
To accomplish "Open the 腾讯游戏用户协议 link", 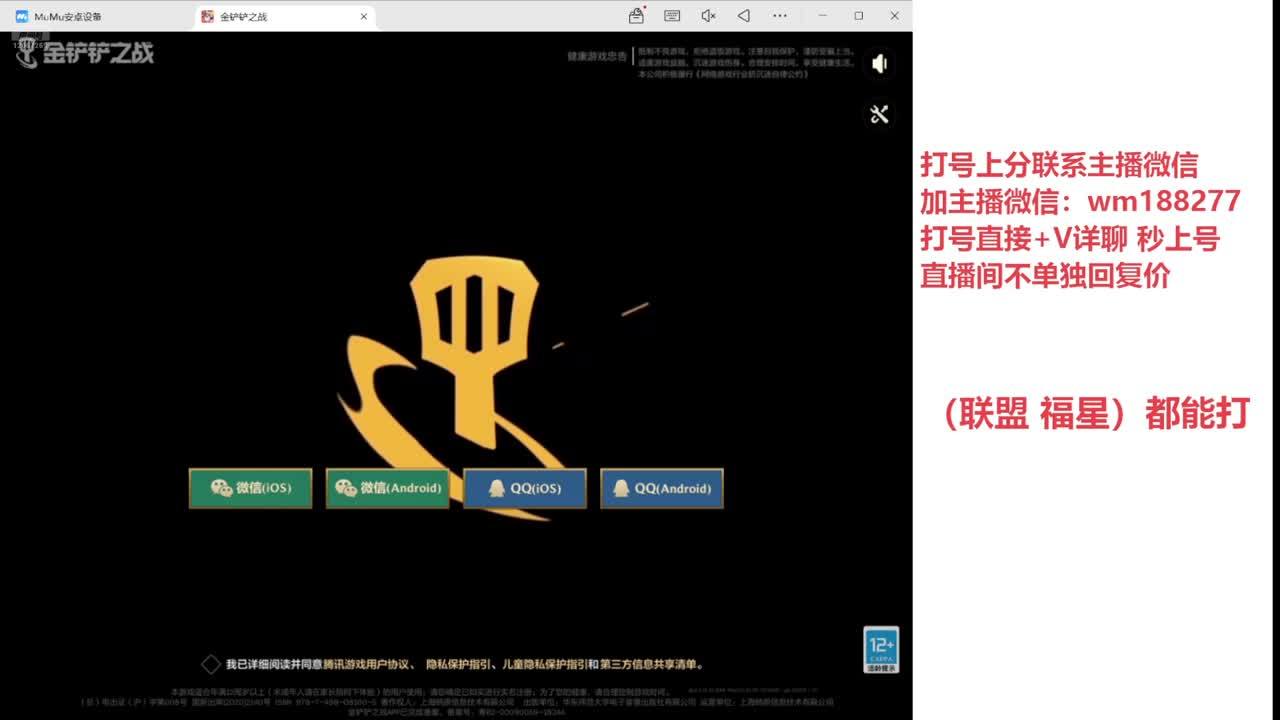I will point(365,664).
